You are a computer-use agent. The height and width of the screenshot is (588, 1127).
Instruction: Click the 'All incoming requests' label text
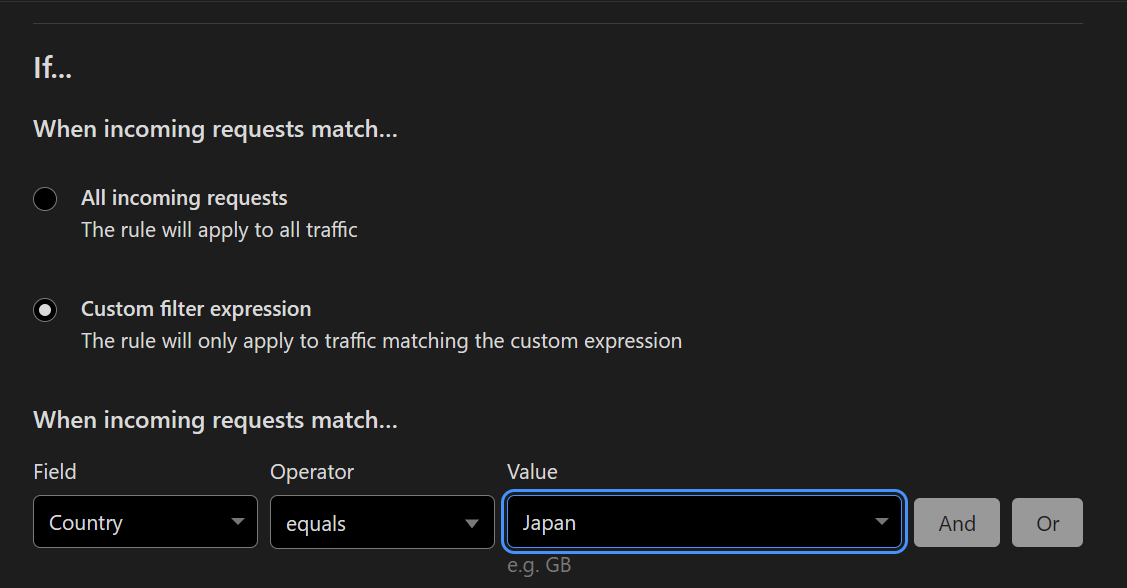[184, 198]
